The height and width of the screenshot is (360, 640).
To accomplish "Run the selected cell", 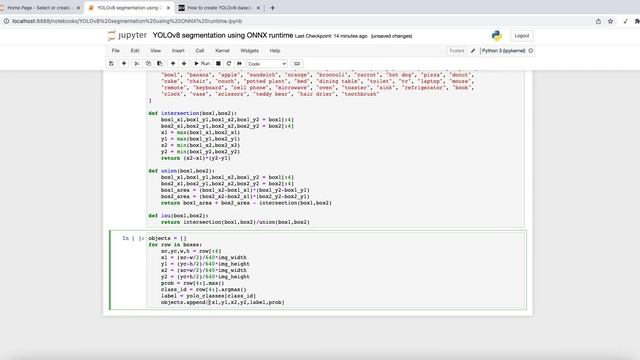I will [x=202, y=64].
